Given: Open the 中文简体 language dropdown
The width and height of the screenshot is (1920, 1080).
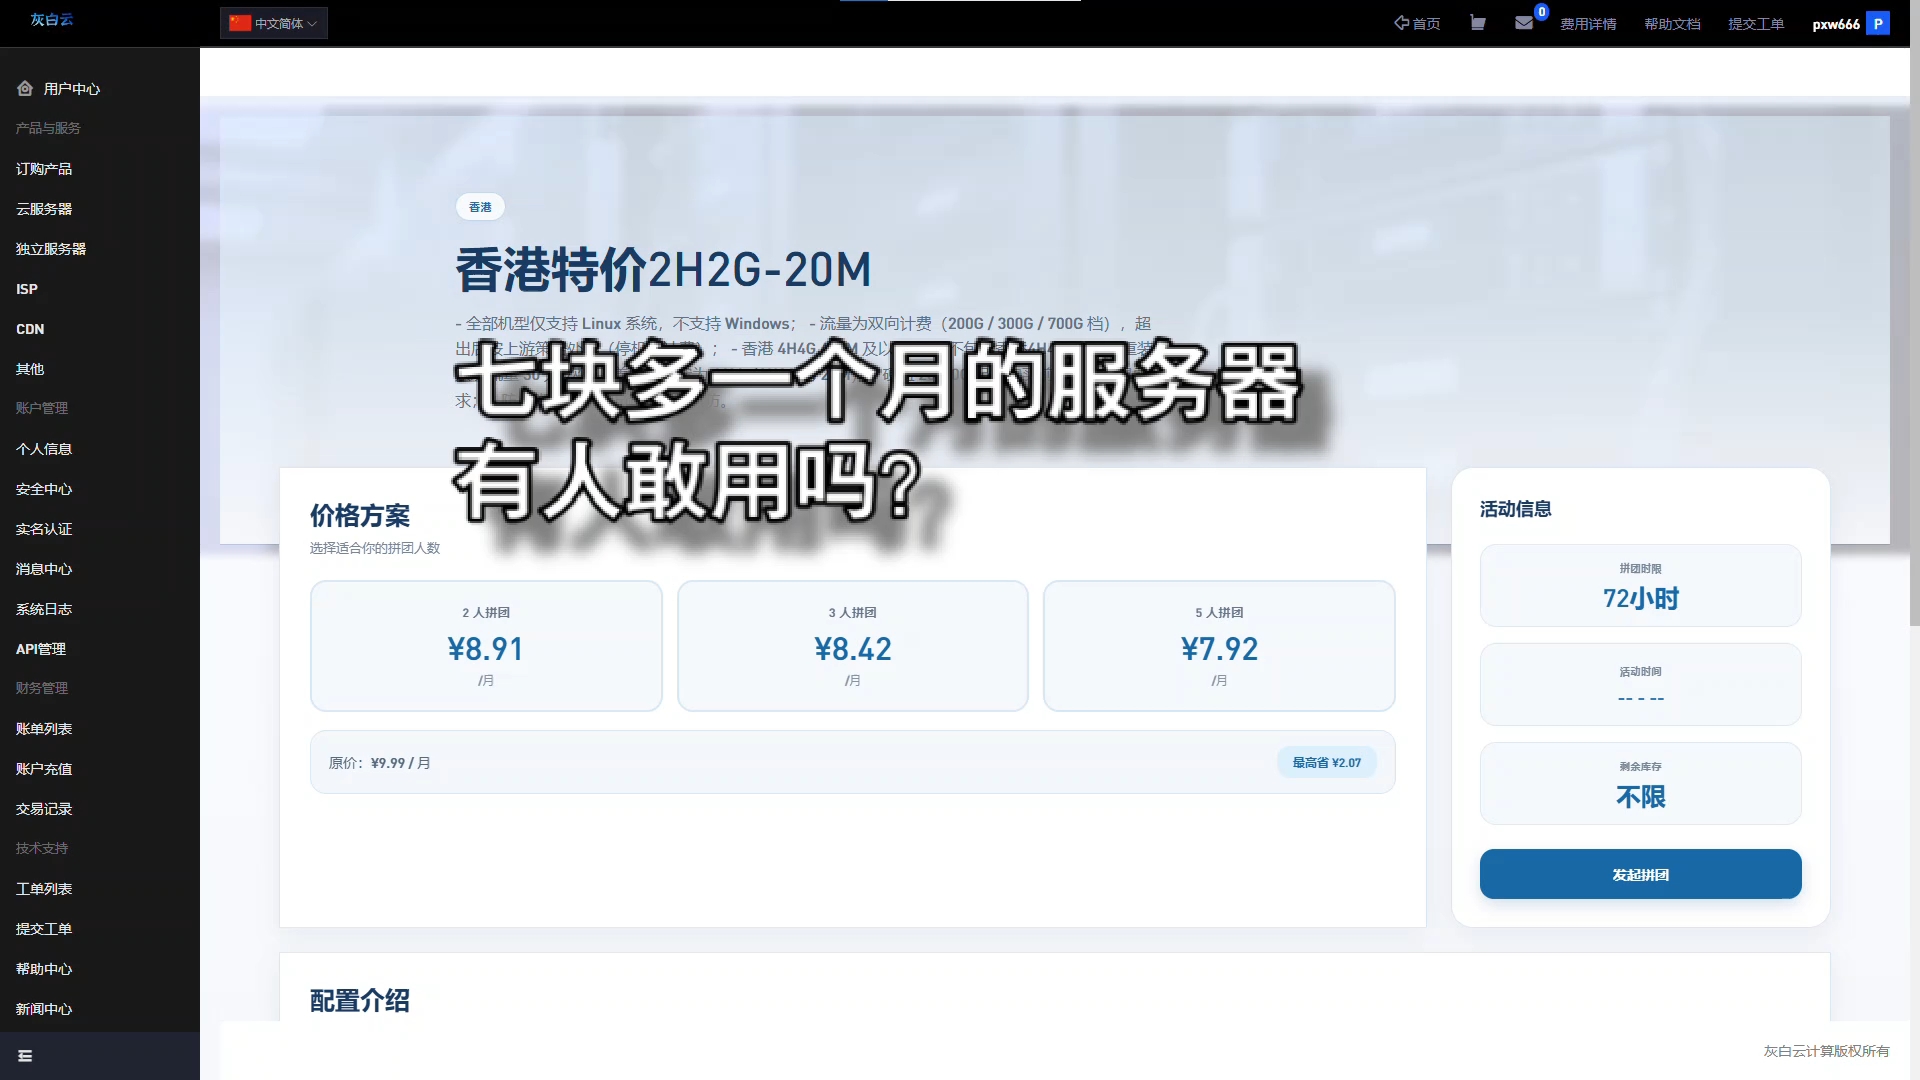Looking at the screenshot, I should pyautogui.click(x=274, y=23).
